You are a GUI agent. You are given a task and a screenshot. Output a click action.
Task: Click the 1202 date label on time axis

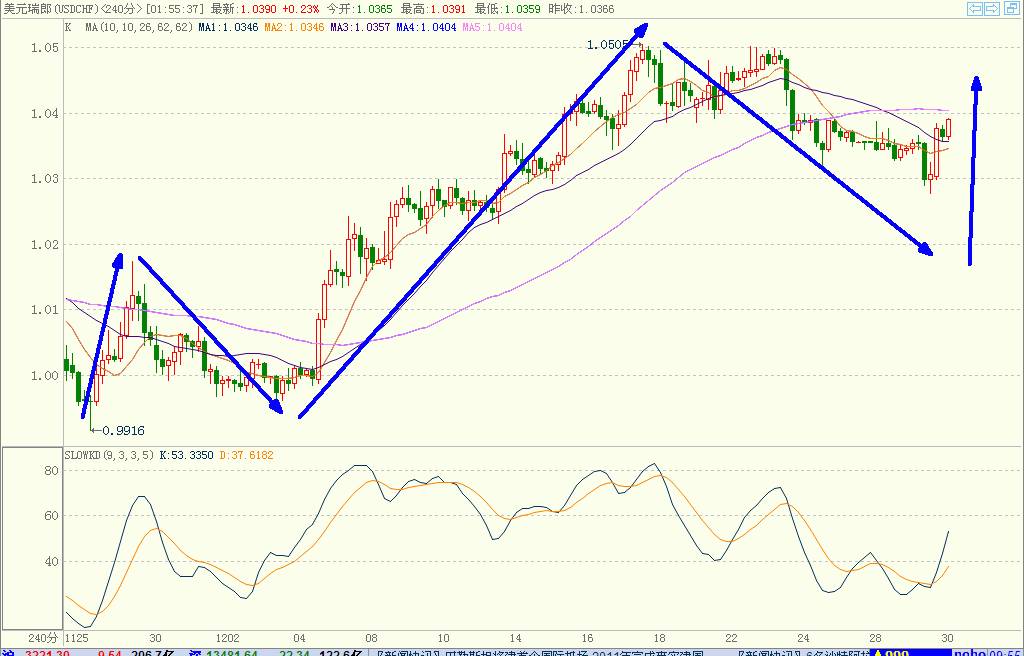pyautogui.click(x=227, y=638)
